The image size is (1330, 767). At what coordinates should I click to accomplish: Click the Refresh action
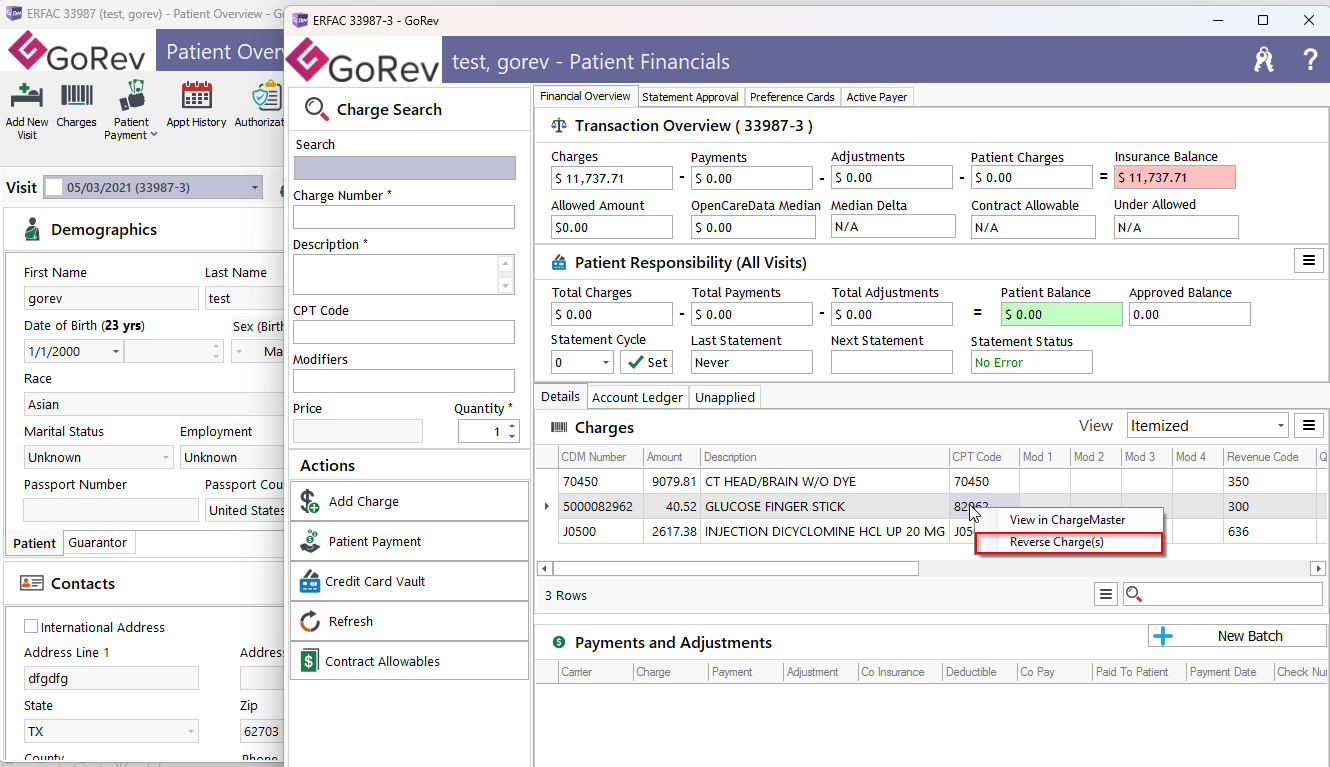point(410,621)
